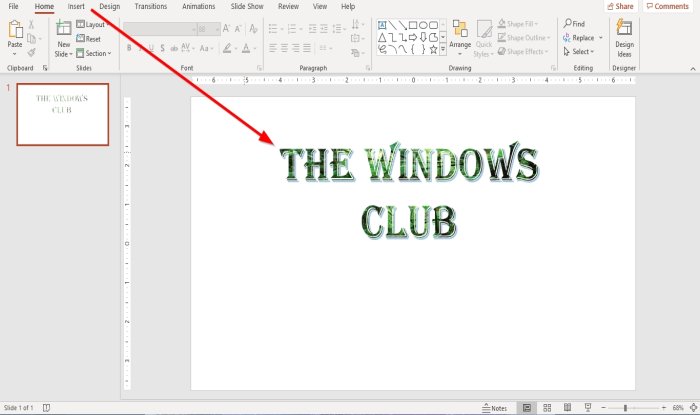
Task: Switch to the Animations tab
Action: 198,6
